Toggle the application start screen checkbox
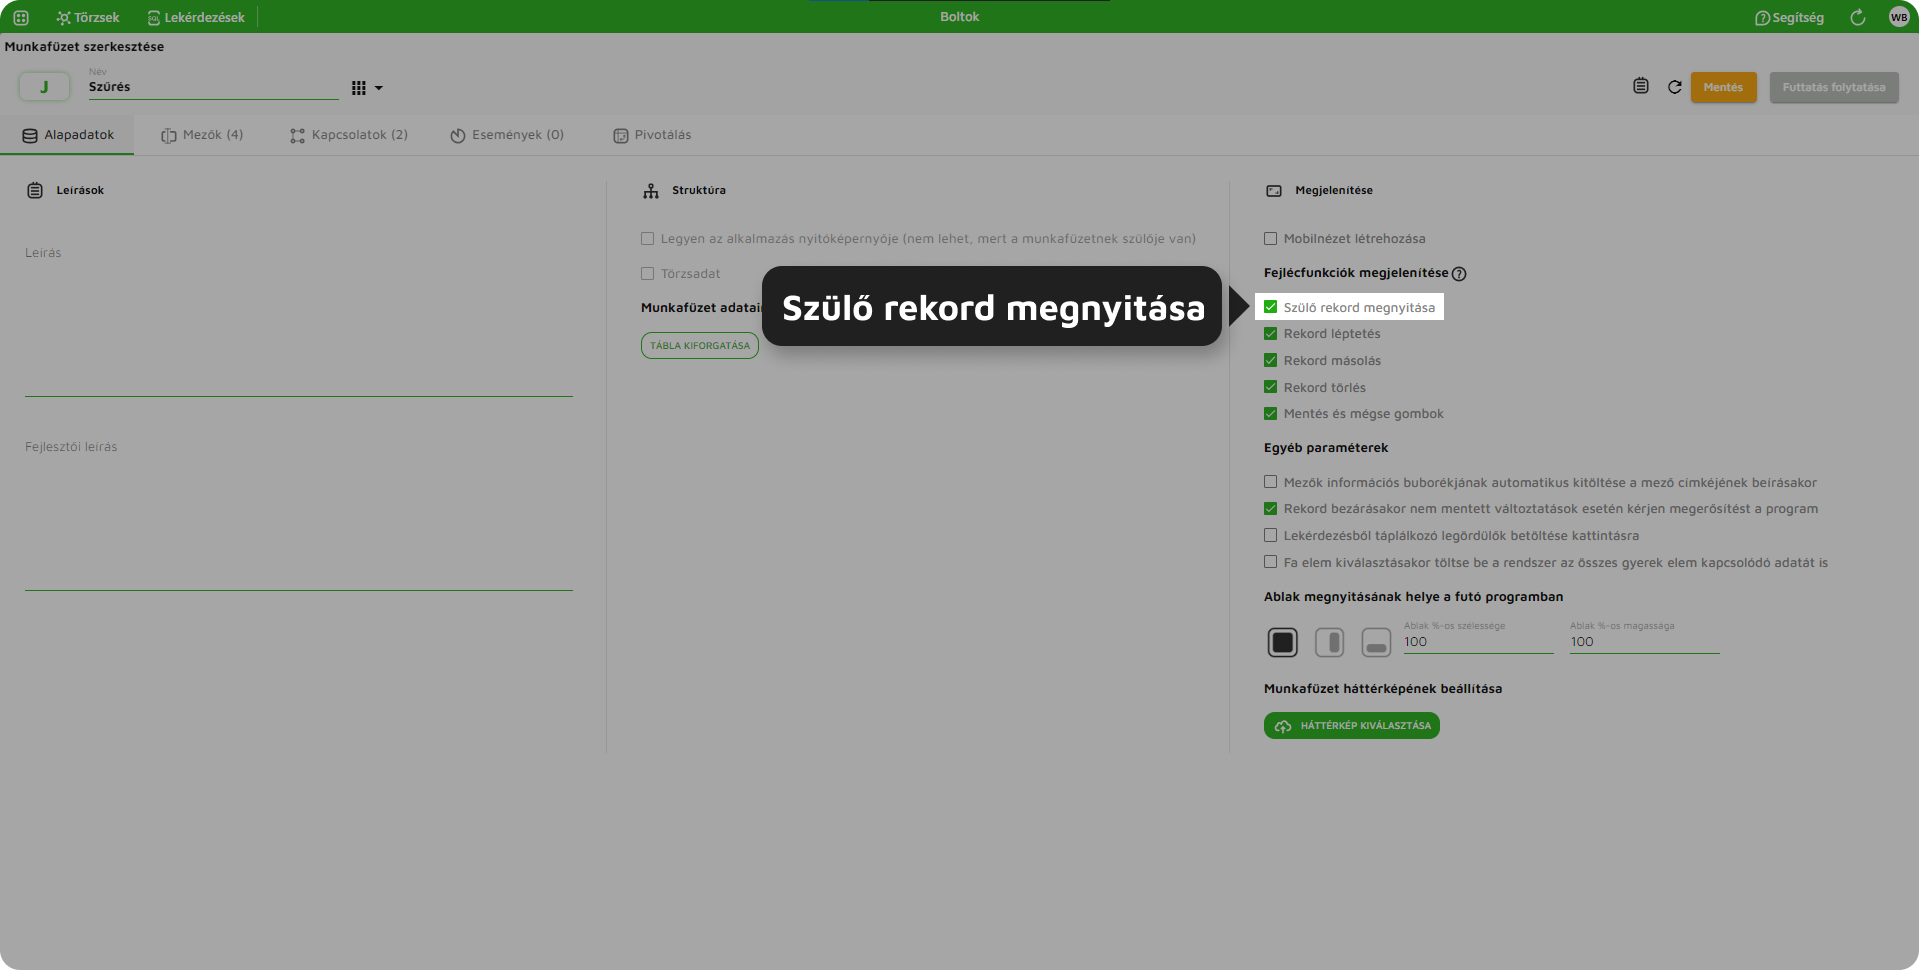Viewport: 1919px width, 970px height. coord(647,239)
